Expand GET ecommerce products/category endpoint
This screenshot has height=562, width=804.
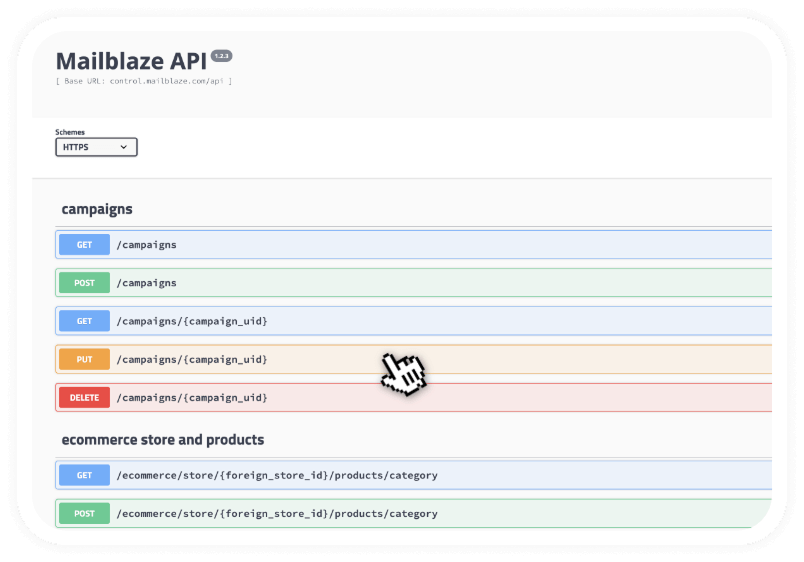[413, 475]
